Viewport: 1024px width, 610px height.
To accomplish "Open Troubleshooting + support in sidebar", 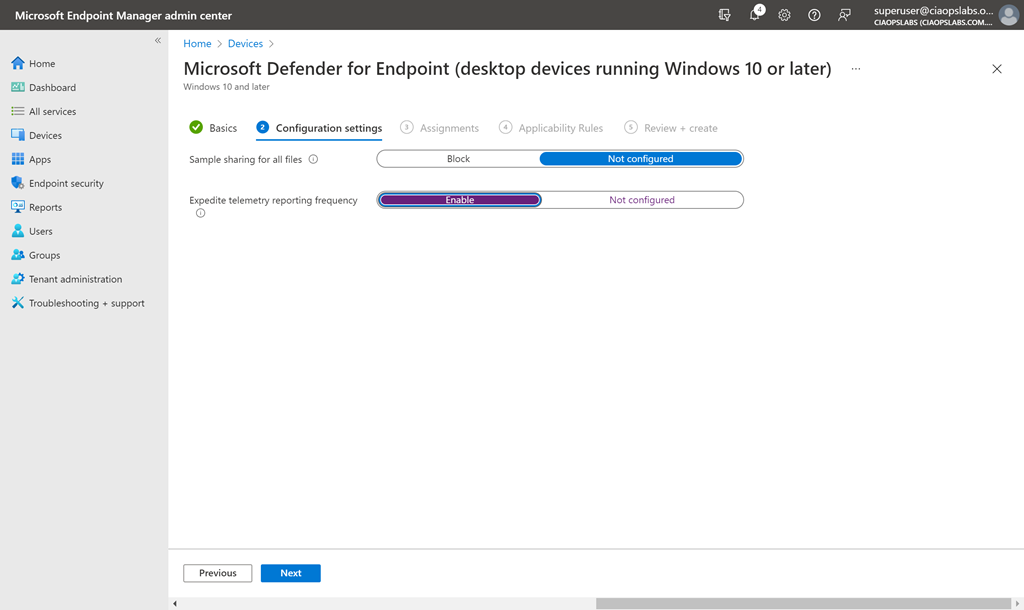I will 86,303.
